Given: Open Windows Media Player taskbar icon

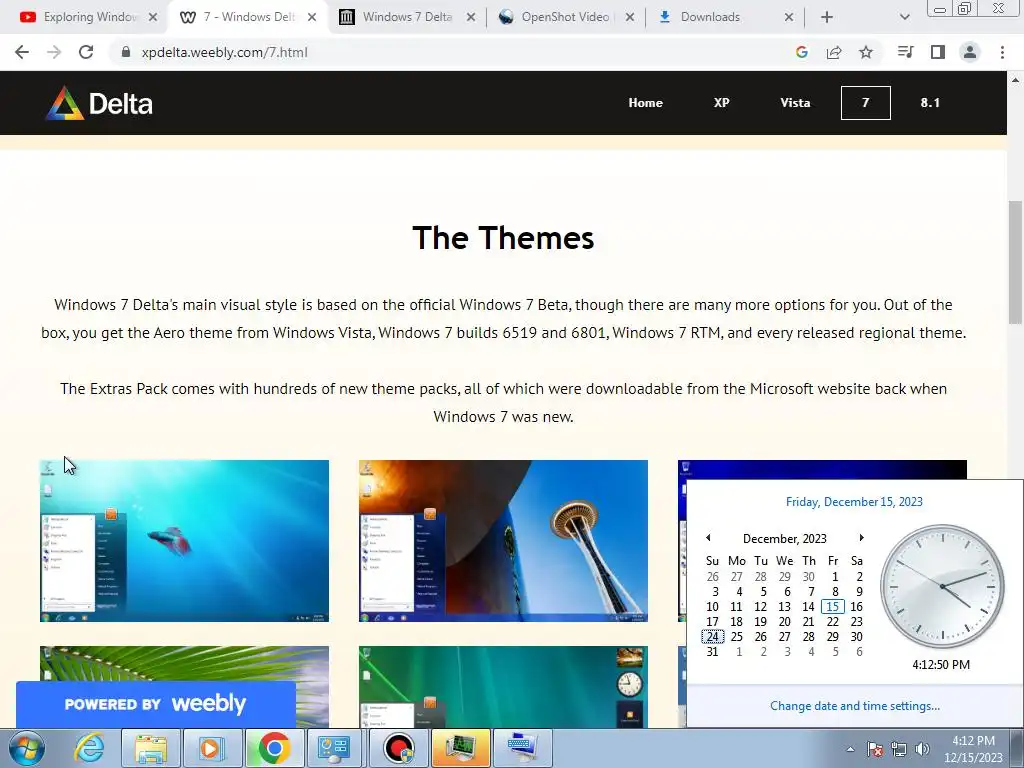Looking at the screenshot, I should [212, 748].
